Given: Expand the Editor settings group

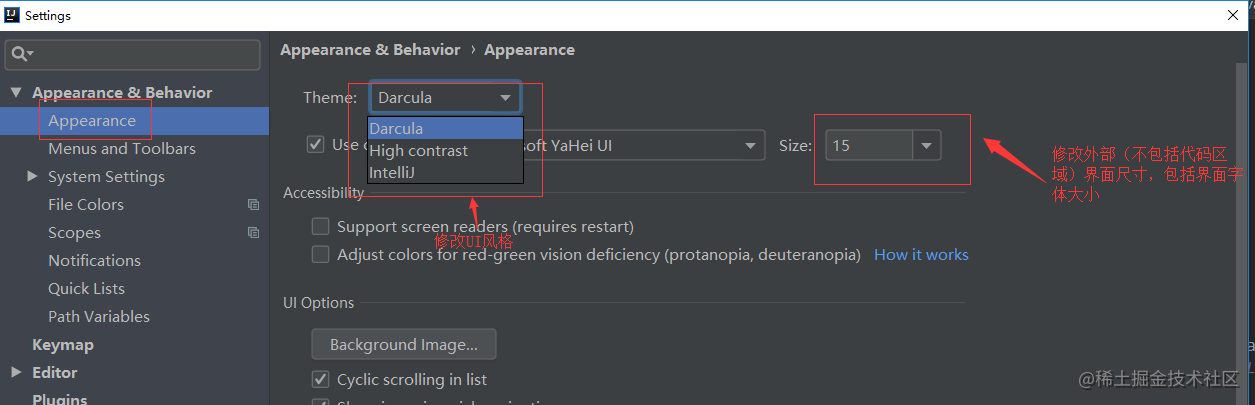Looking at the screenshot, I should (16, 372).
